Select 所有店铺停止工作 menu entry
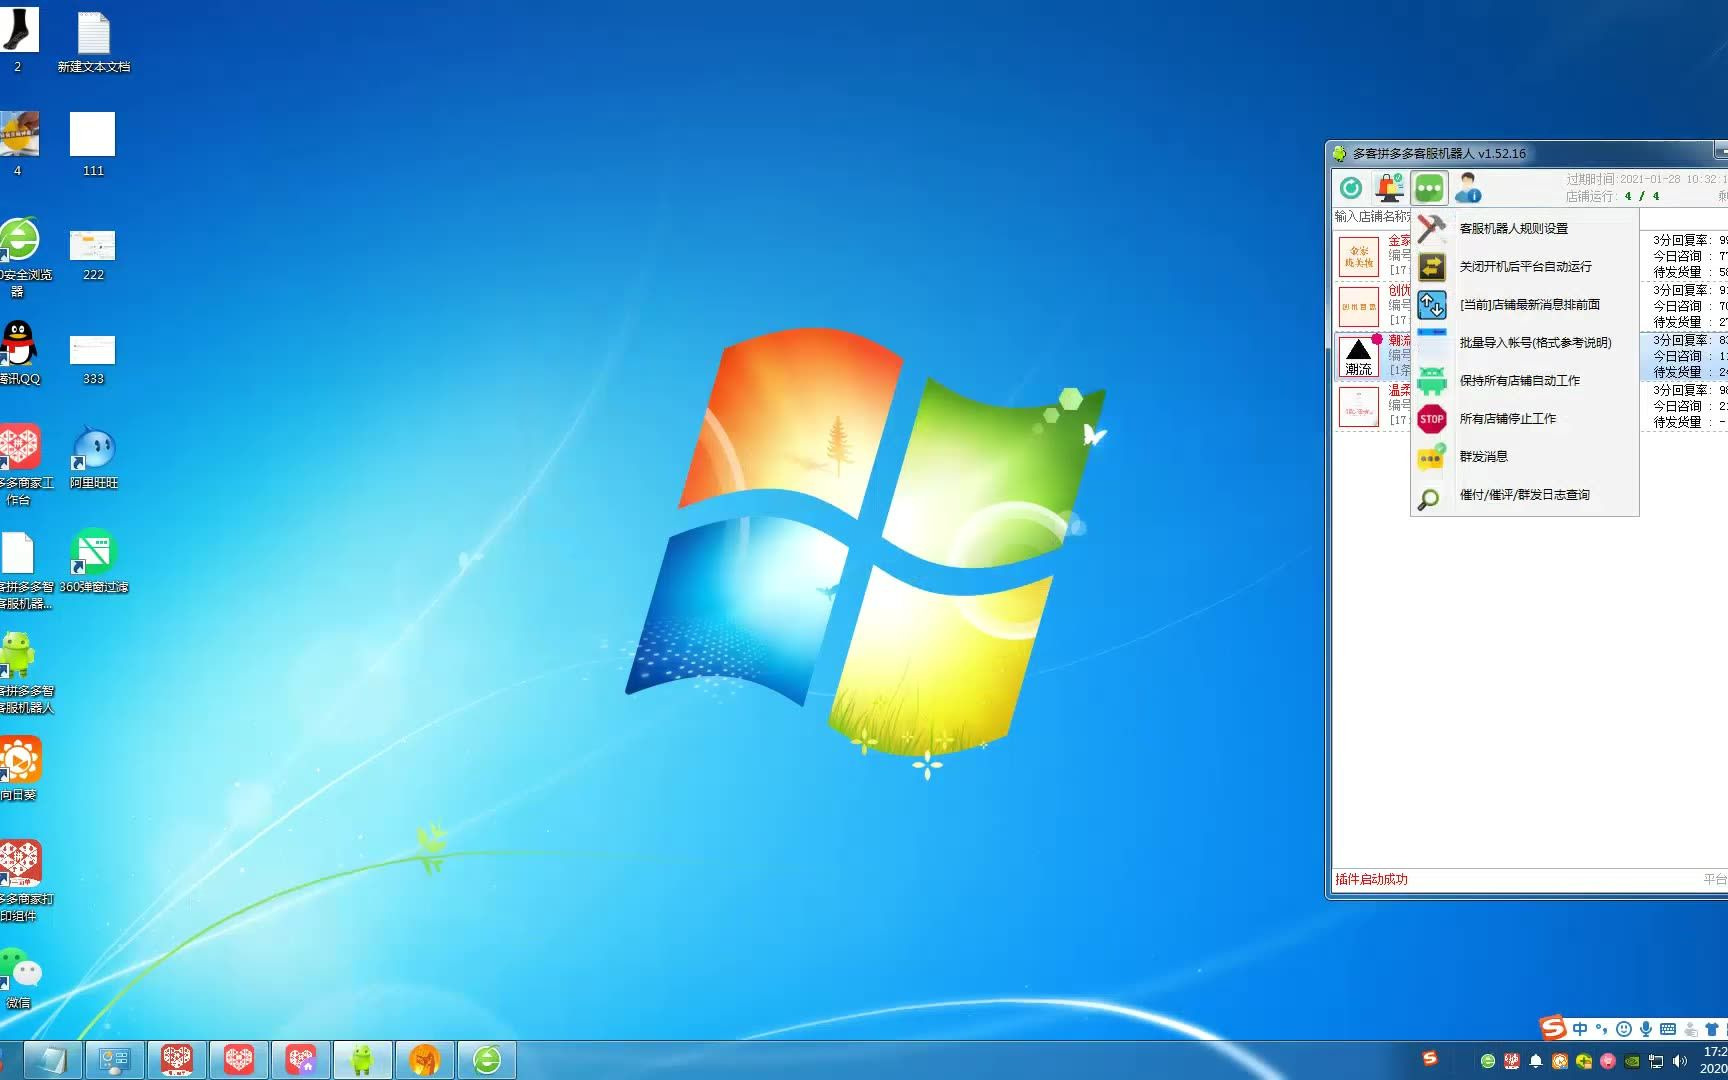Viewport: 1728px width, 1080px height. [1524, 419]
